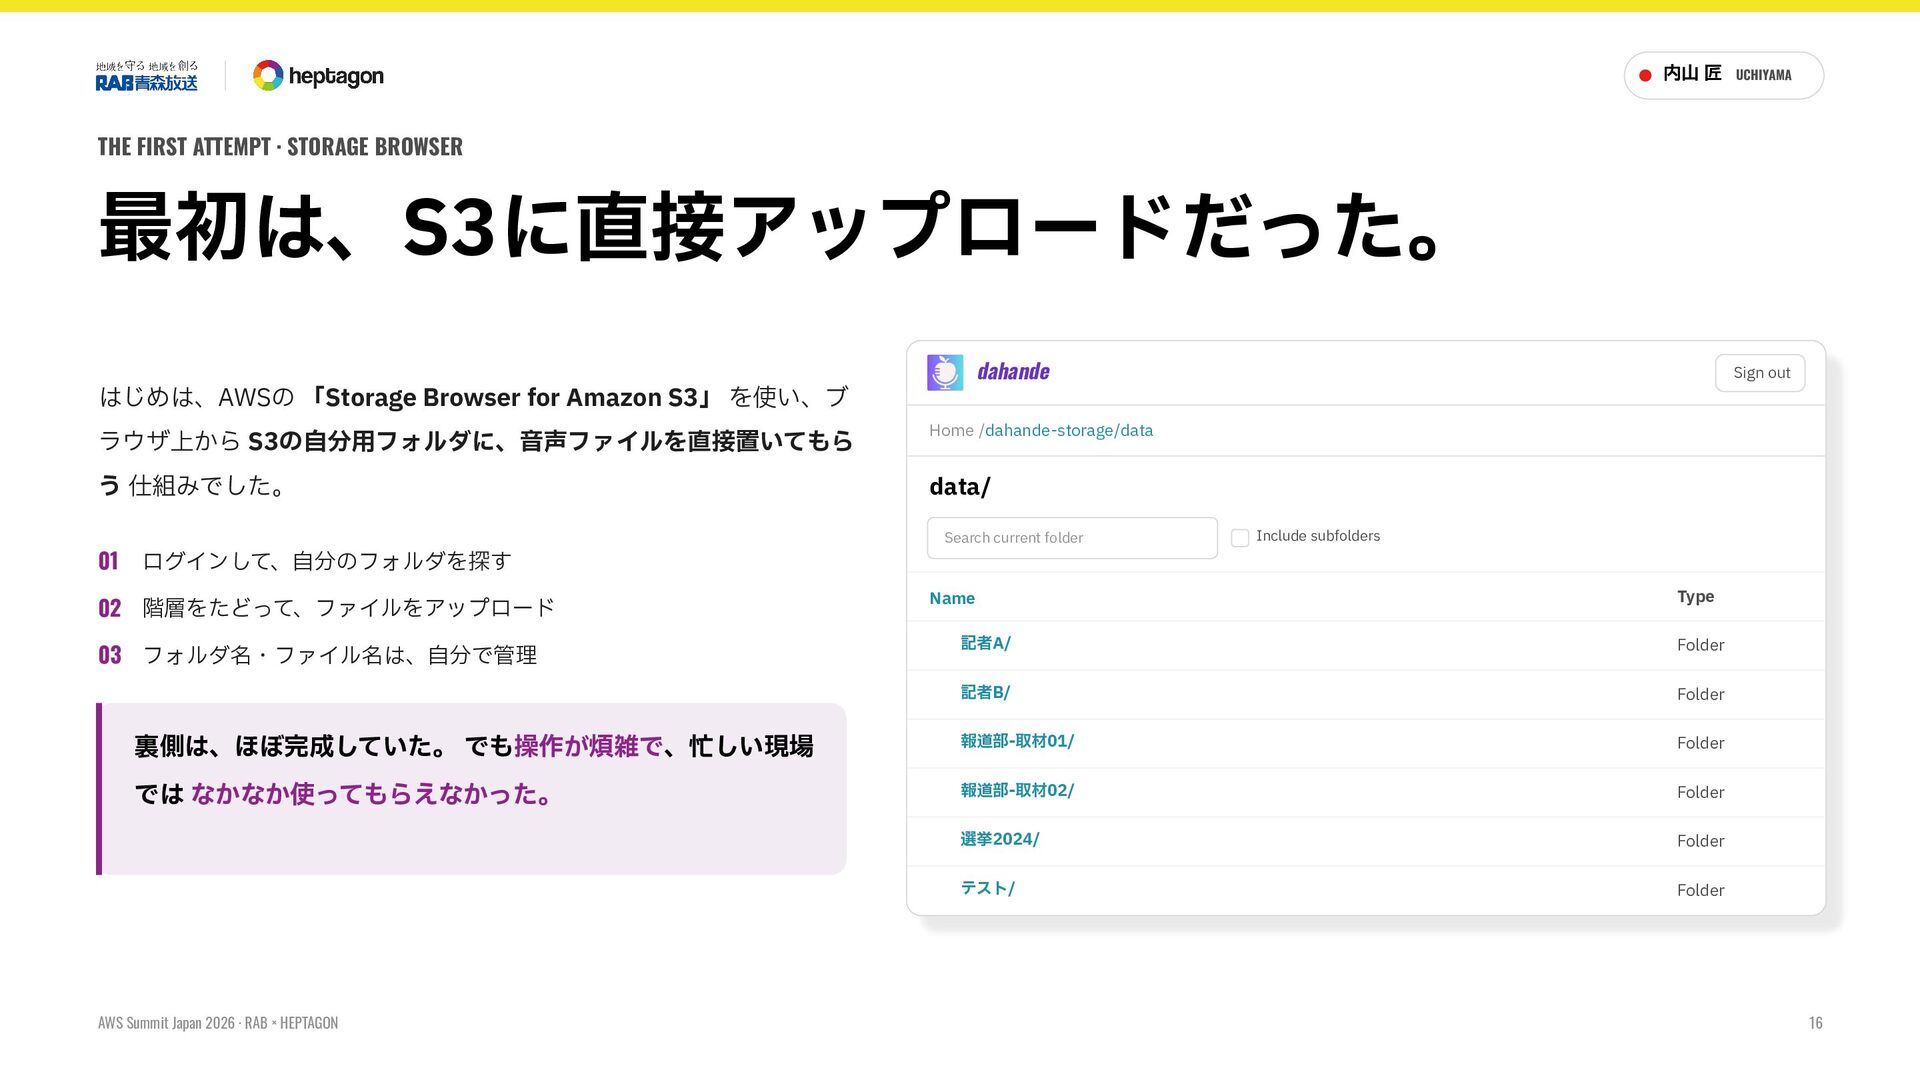This screenshot has width=1920, height=1080.
Task: Open the data breadcrumb link
Action: [x=1136, y=430]
